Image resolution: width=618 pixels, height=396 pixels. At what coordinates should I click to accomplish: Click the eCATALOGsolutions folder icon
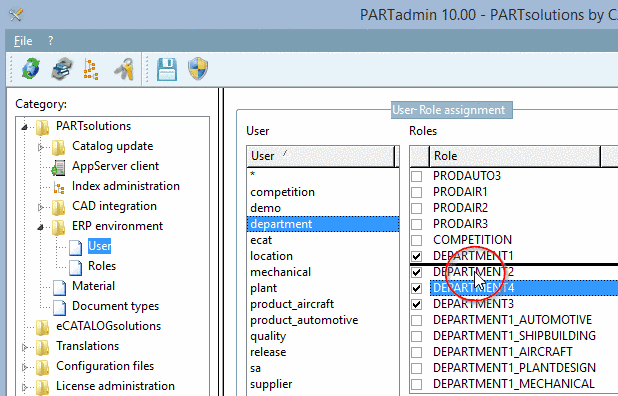[43, 327]
